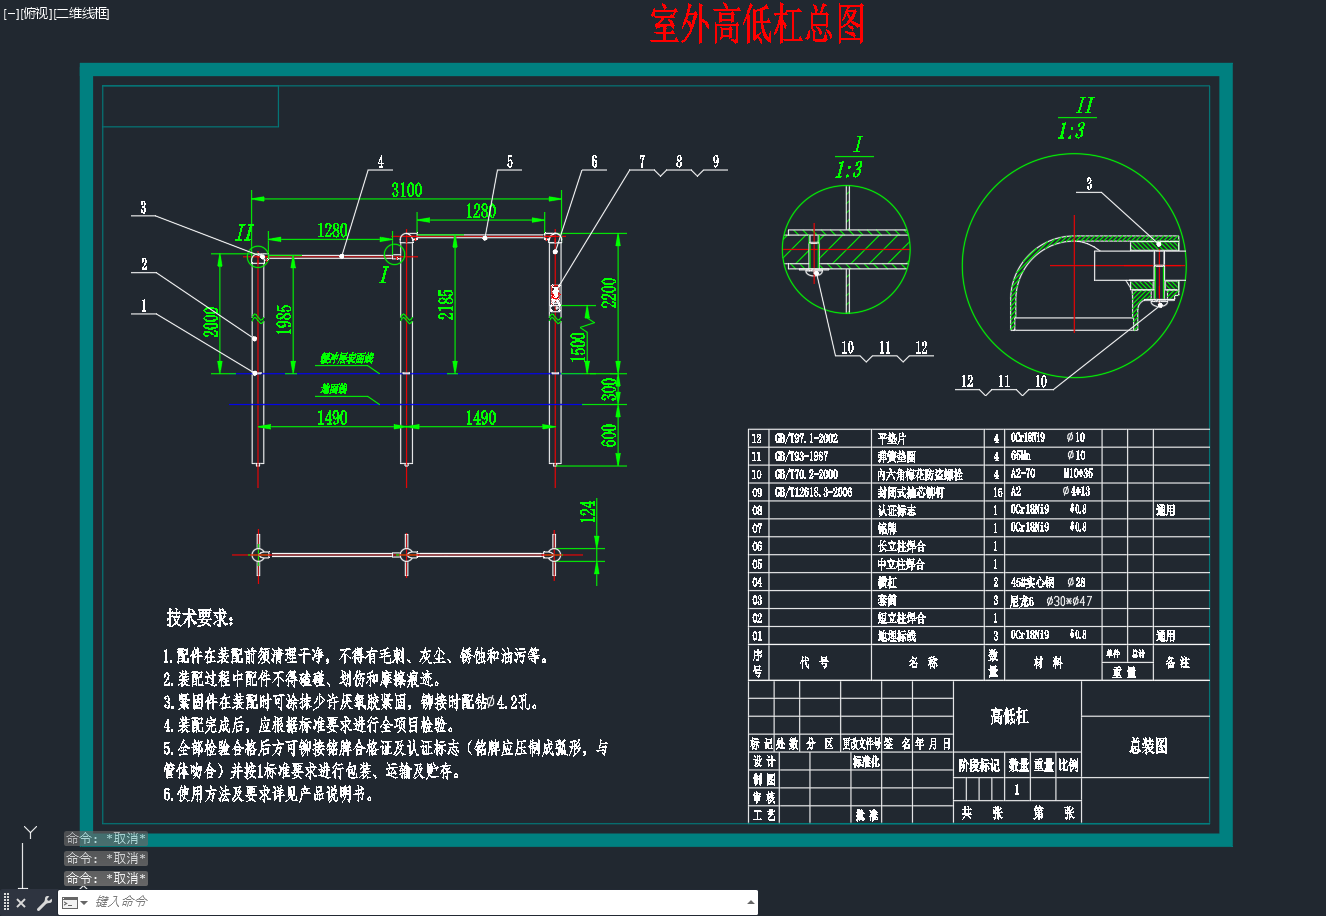The image size is (1326, 916).
Task: Click the 高低杠 title block cell
Action: tap(1009, 717)
